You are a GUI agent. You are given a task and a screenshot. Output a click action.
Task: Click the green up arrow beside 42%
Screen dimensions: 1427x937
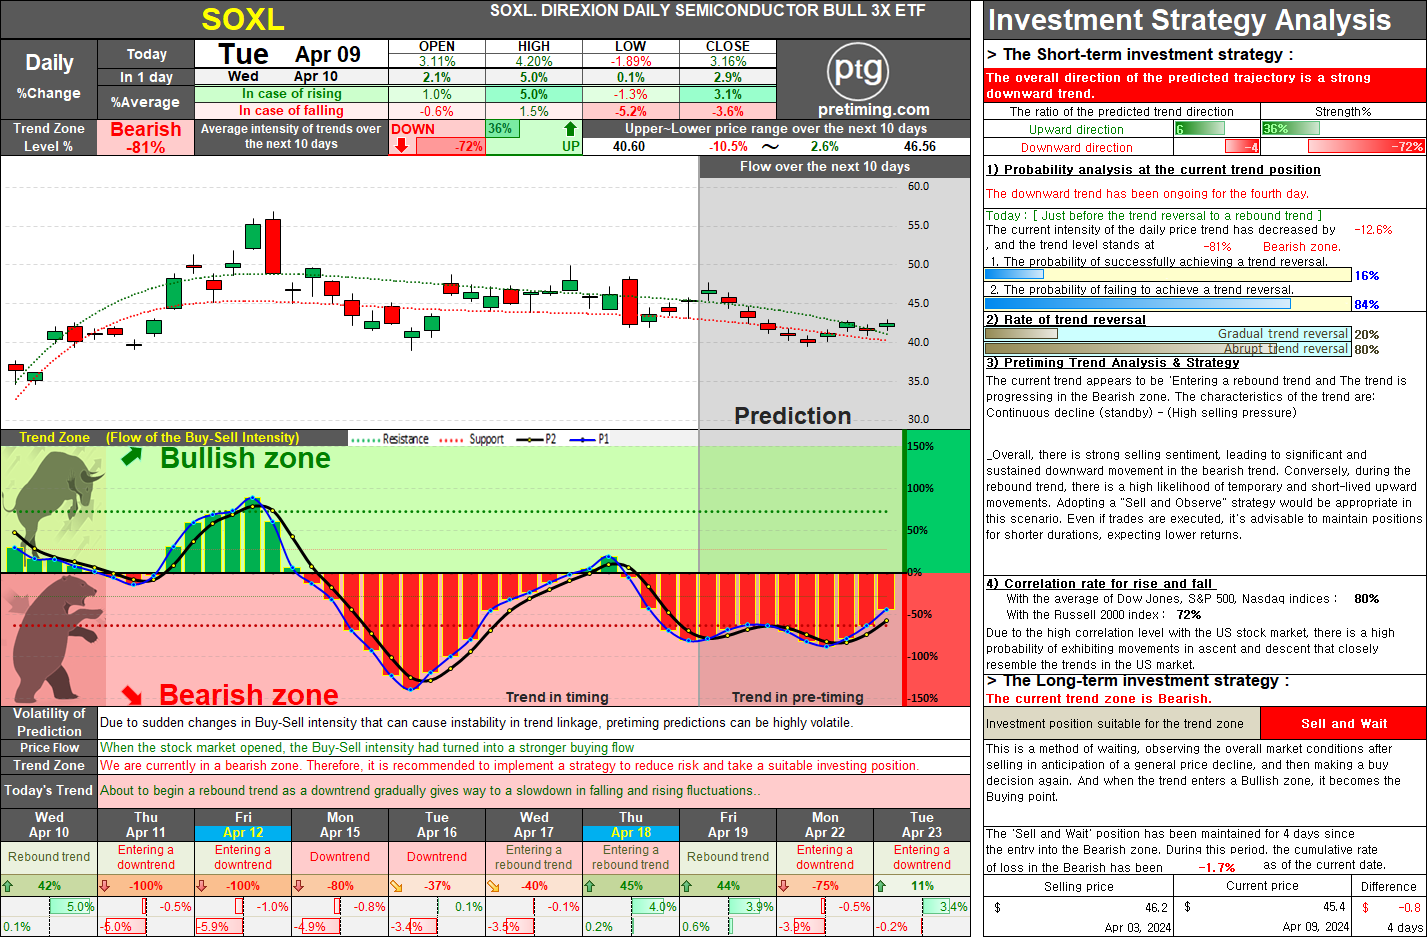(x=8, y=885)
